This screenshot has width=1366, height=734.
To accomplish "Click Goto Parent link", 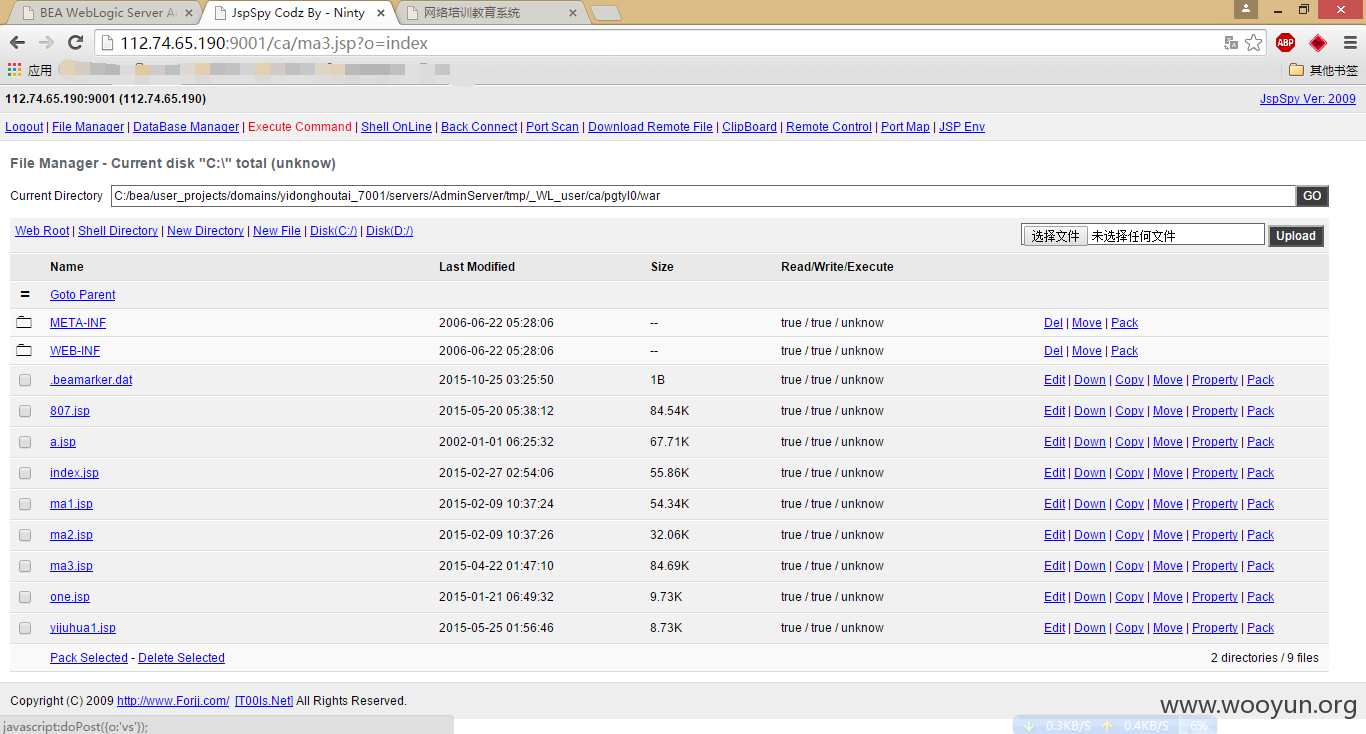I will [x=83, y=295].
